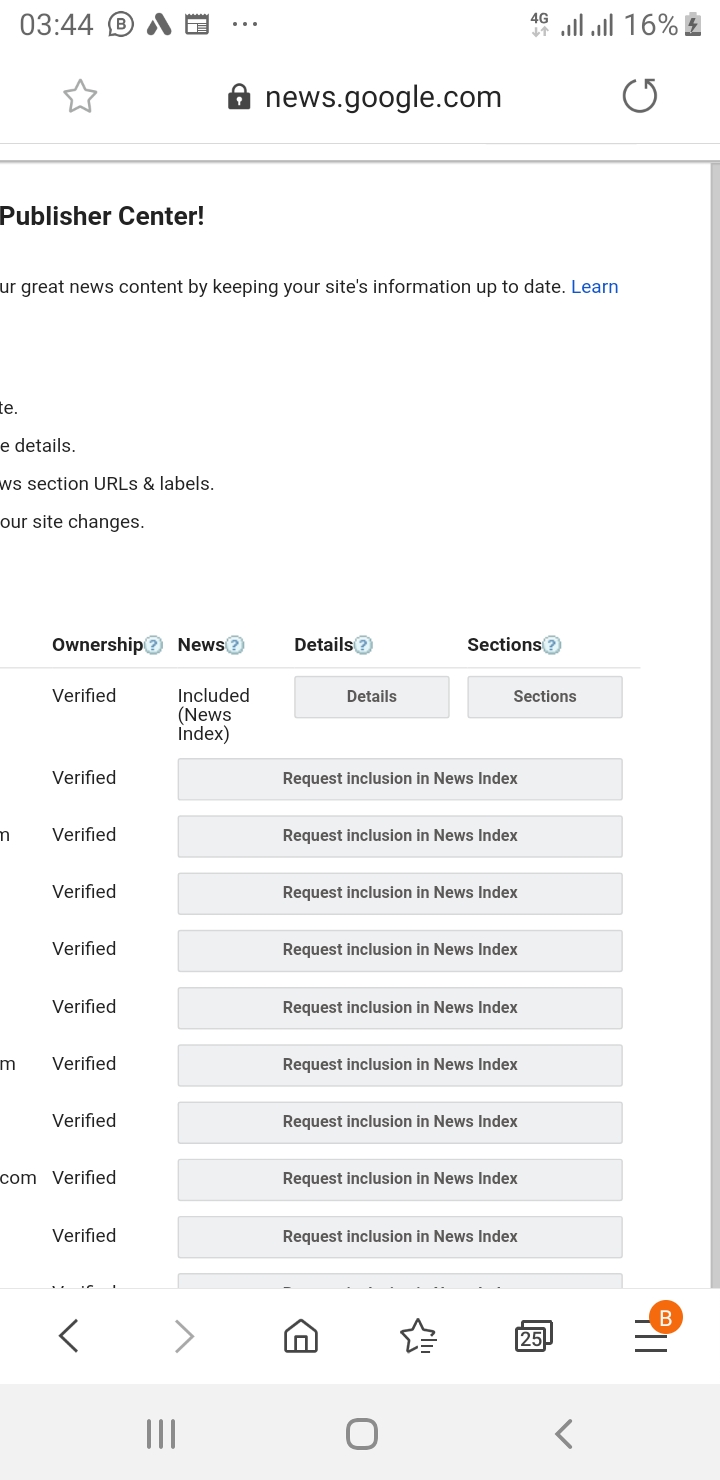The height and width of the screenshot is (1480, 720).
Task: Tap the Google Ads notification icon
Action: [x=158, y=25]
